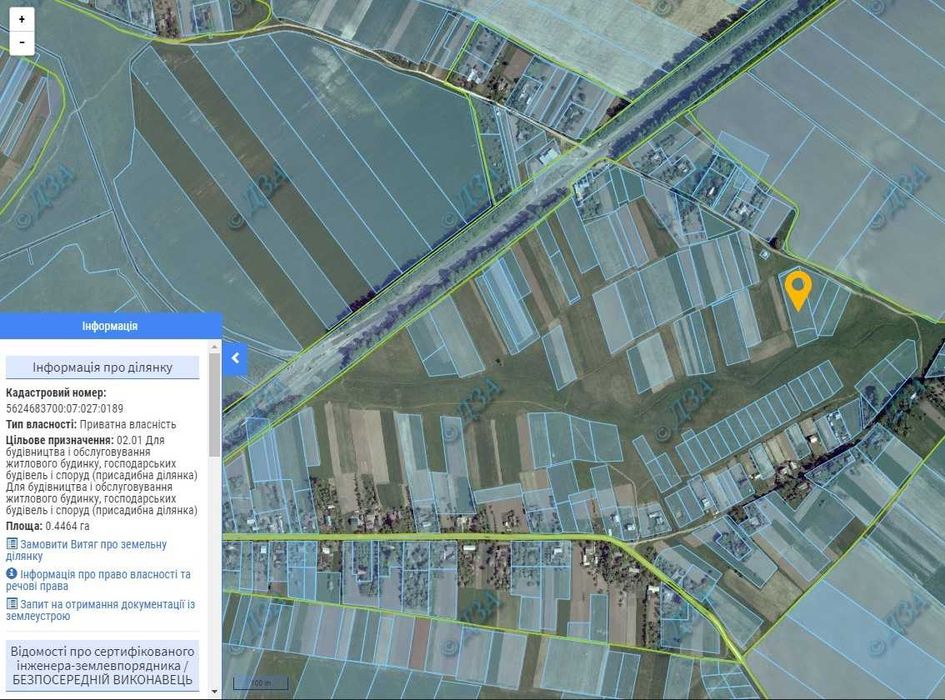Image resolution: width=945 pixels, height=700 pixels.
Task: Click the panel scrollbar up arrow
Action: (215, 347)
